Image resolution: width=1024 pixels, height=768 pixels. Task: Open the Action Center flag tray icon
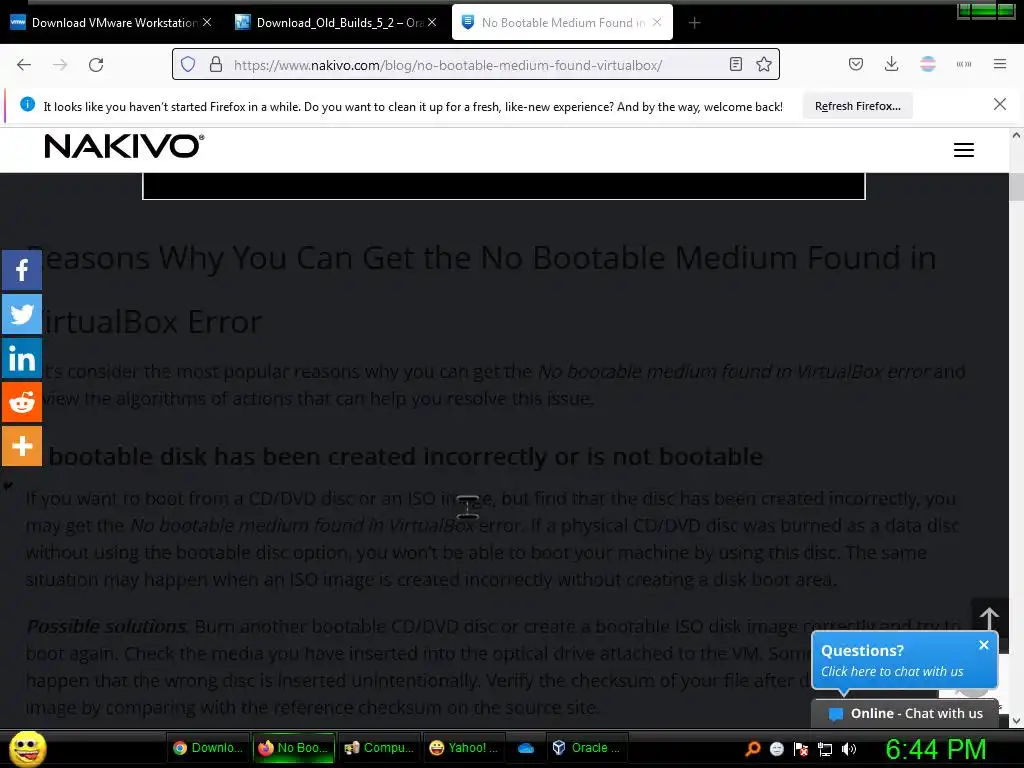(801, 749)
